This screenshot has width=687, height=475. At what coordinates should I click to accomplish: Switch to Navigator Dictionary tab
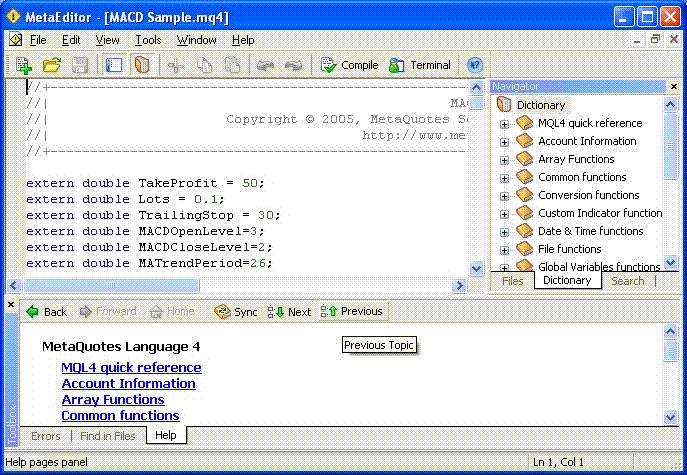[567, 280]
